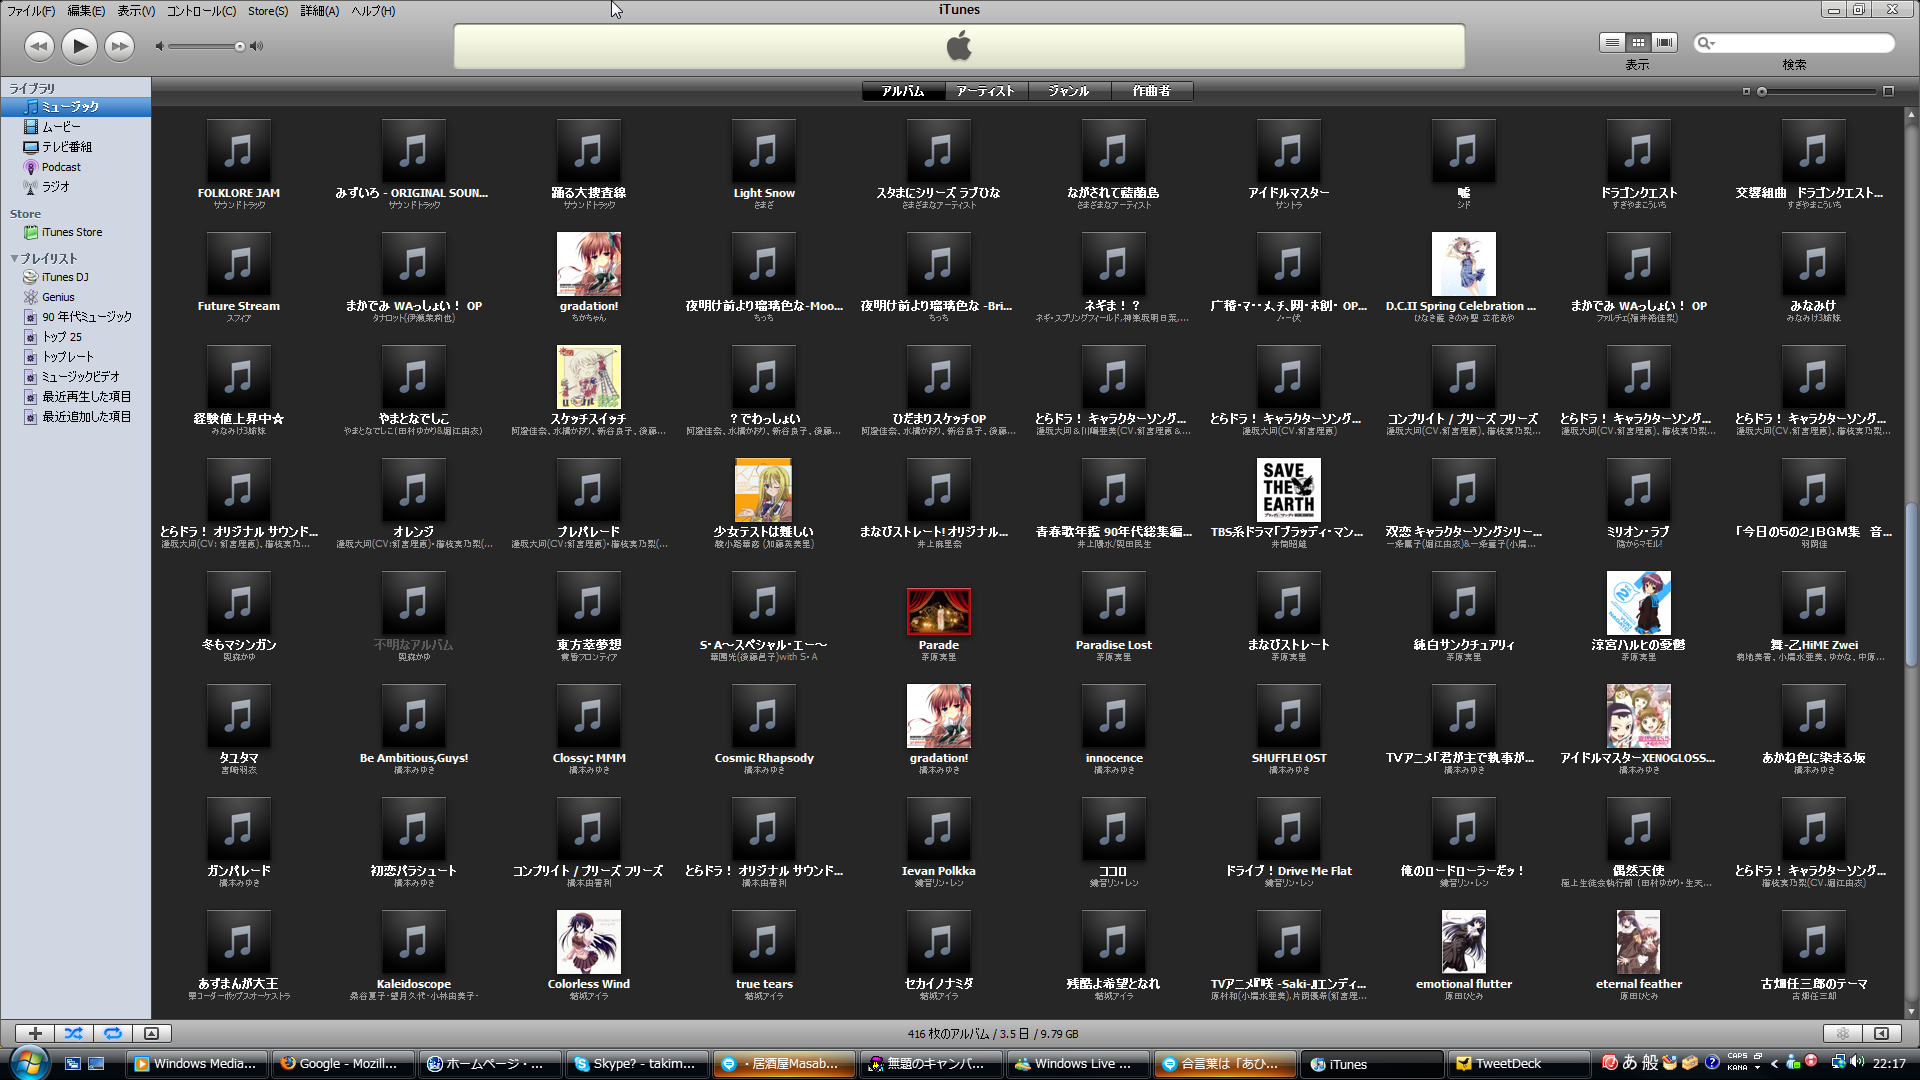Select ラジオ in library sidebar
This screenshot has width=1920, height=1080.
(x=75, y=187)
